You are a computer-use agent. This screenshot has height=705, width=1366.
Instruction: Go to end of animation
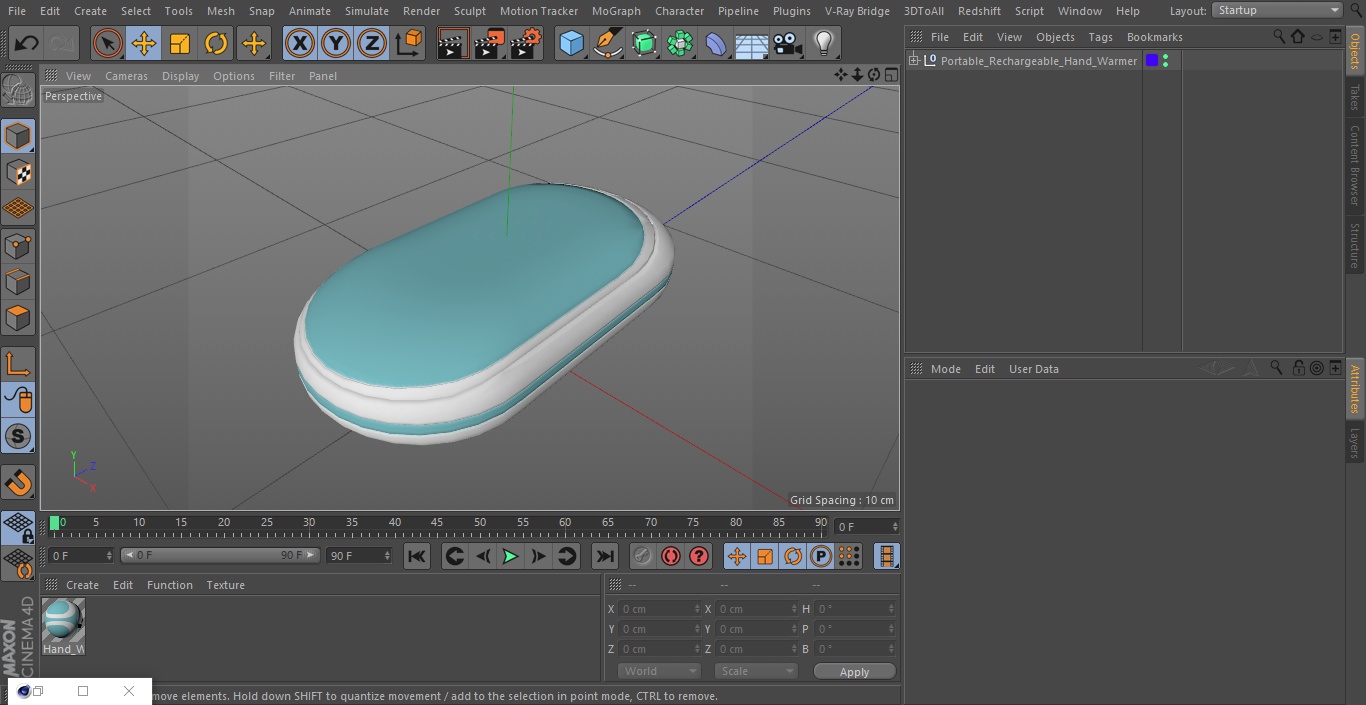(604, 556)
